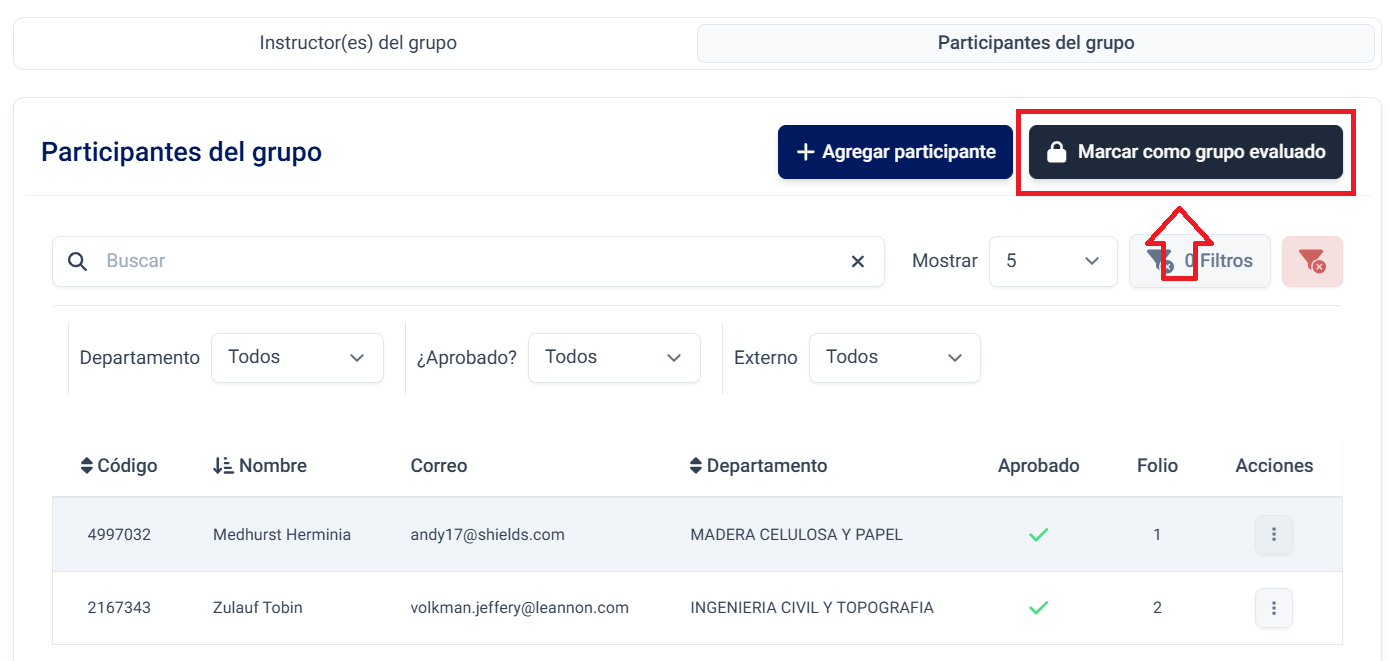1390x661 pixels.
Task: Sort table by Departamento column
Action: point(758,466)
